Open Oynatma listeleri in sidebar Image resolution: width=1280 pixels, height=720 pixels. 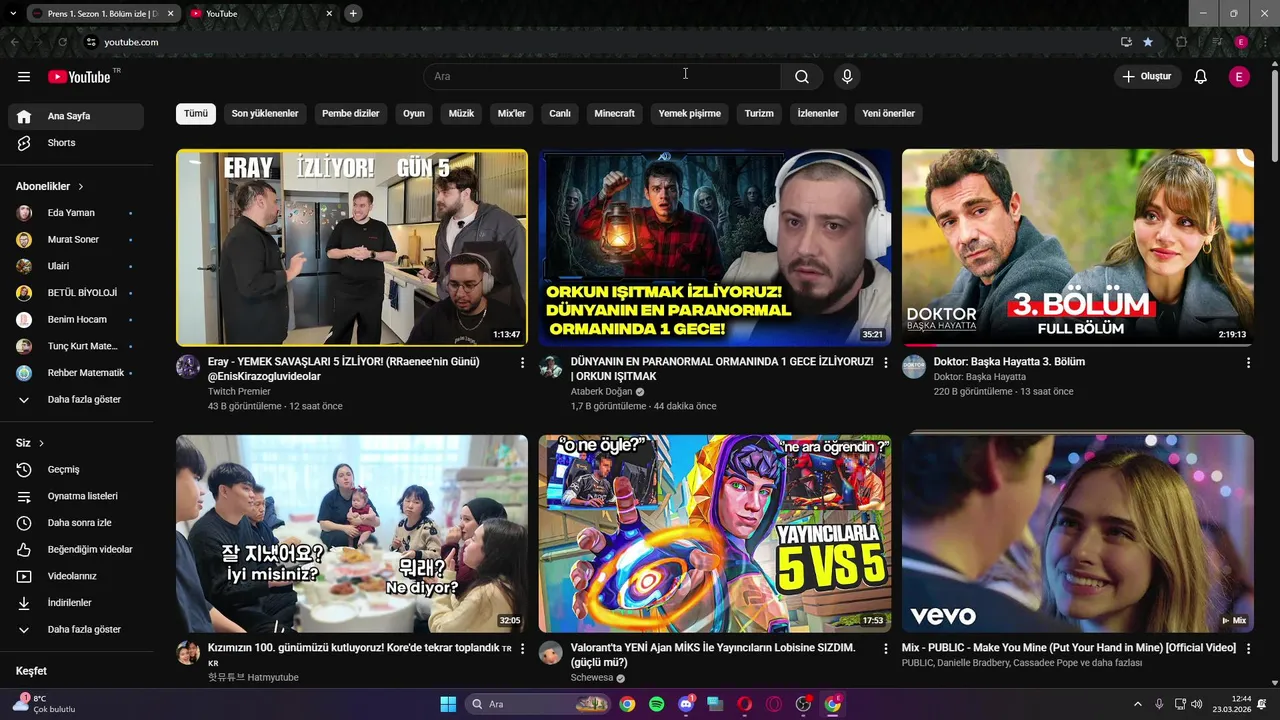(x=76, y=496)
